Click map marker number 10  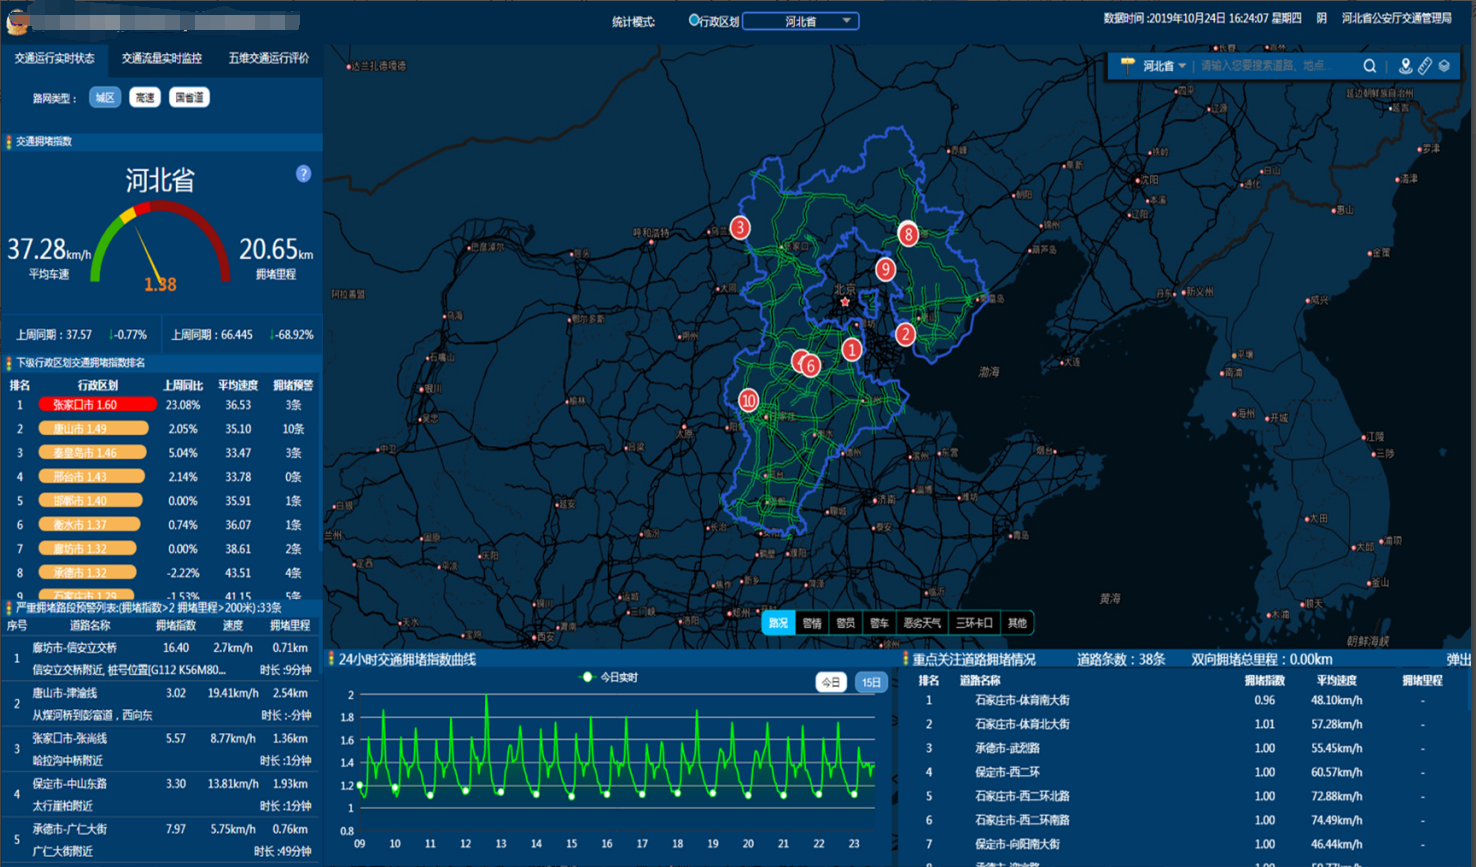pos(748,401)
